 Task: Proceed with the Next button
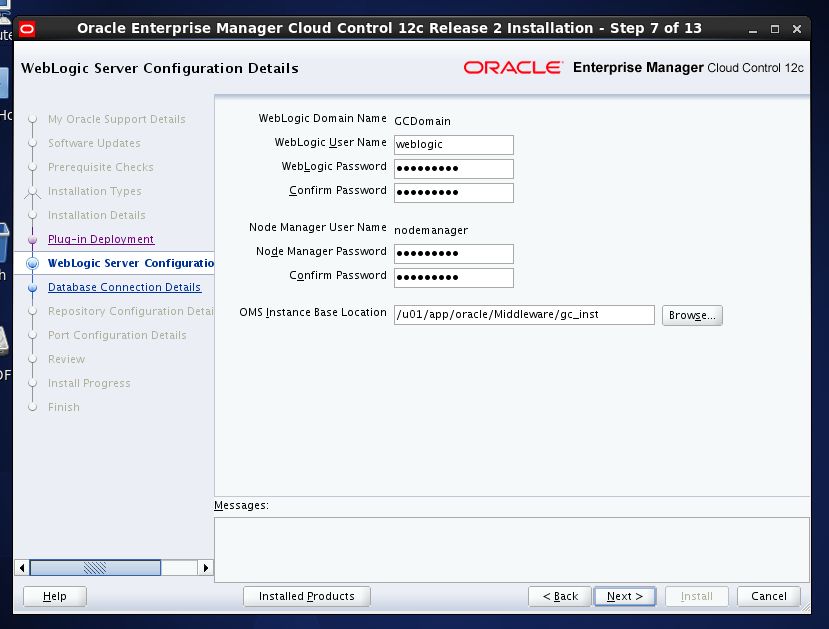625,597
